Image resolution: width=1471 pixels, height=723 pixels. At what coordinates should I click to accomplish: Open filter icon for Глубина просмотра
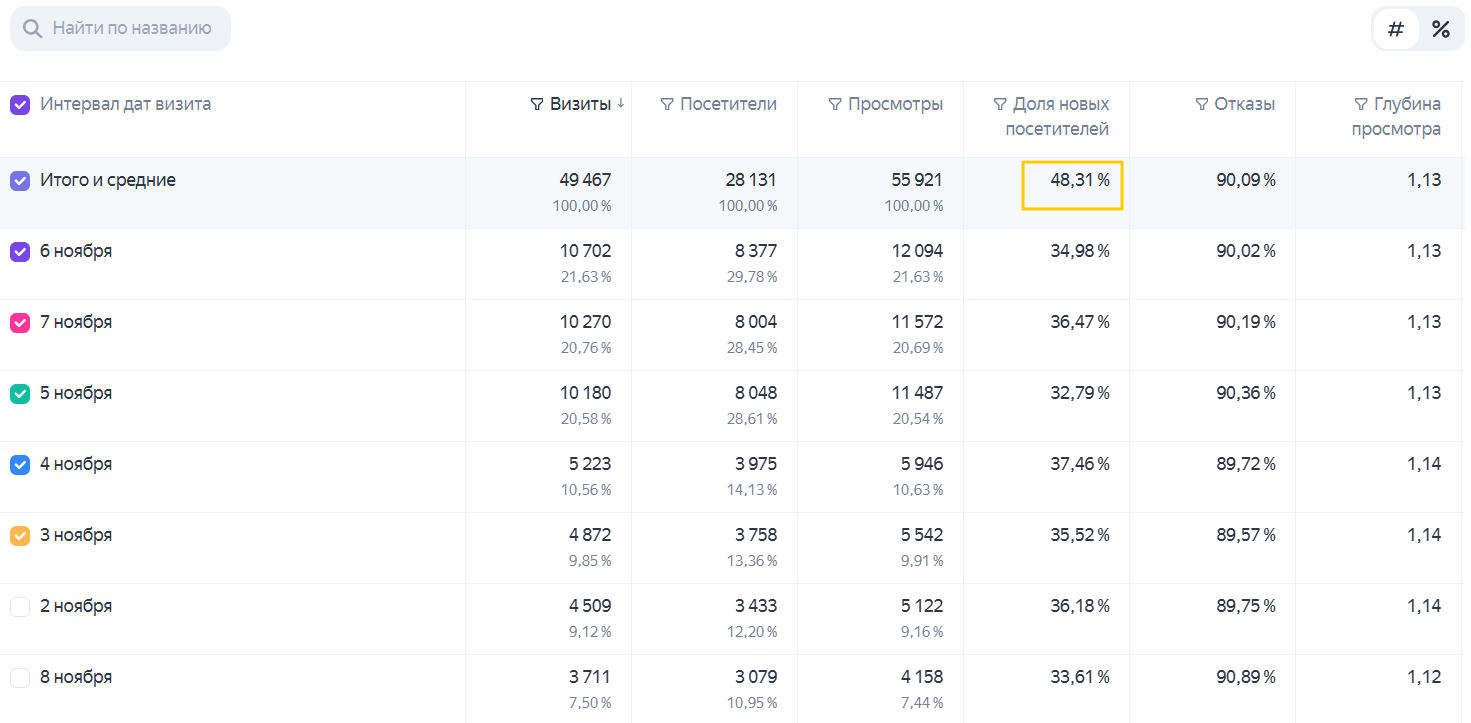1360,104
